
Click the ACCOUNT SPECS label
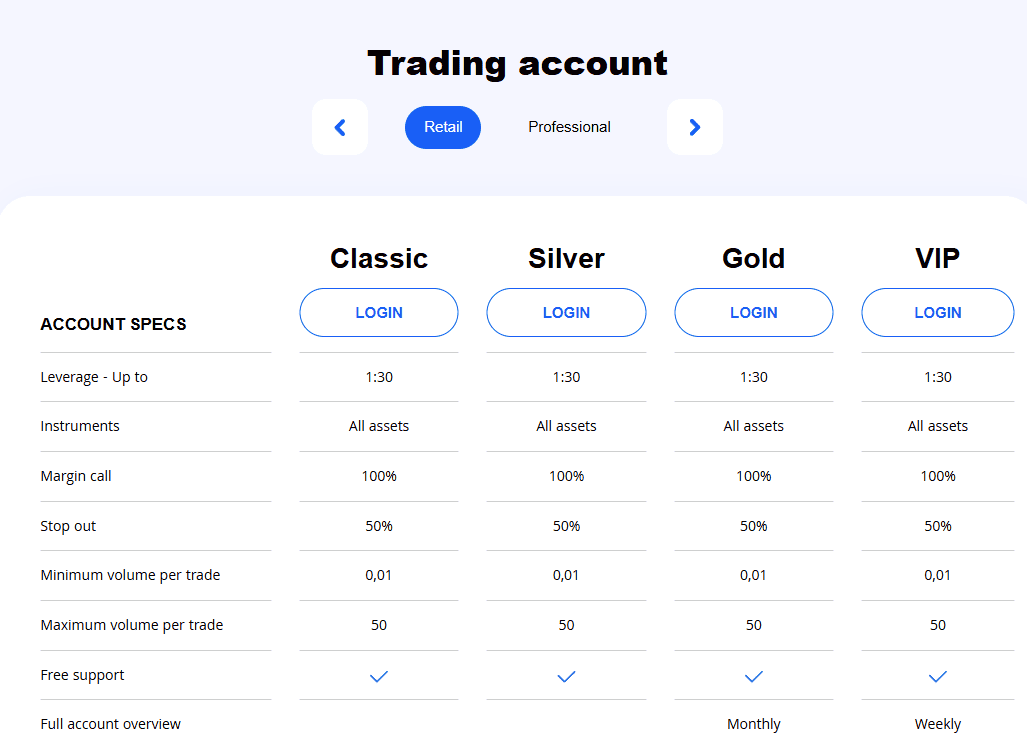click(x=113, y=324)
